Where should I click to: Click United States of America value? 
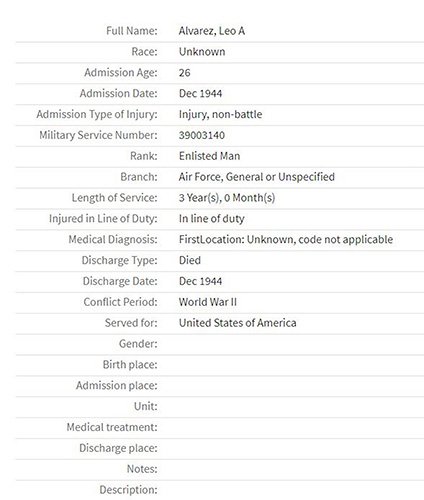coord(238,323)
